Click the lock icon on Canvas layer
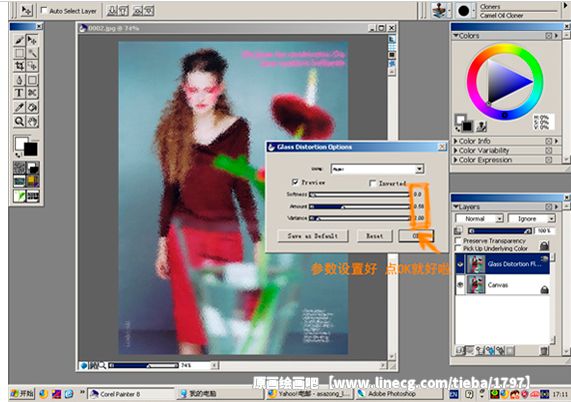The image size is (571, 402). pos(544,289)
